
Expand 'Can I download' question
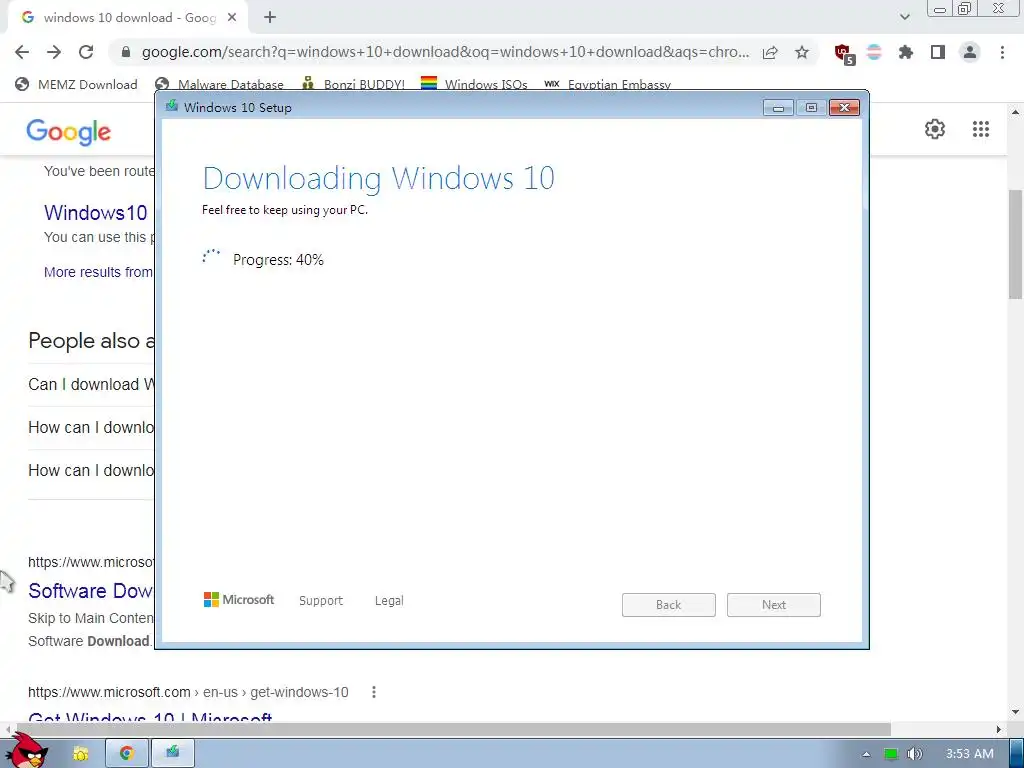[91, 384]
